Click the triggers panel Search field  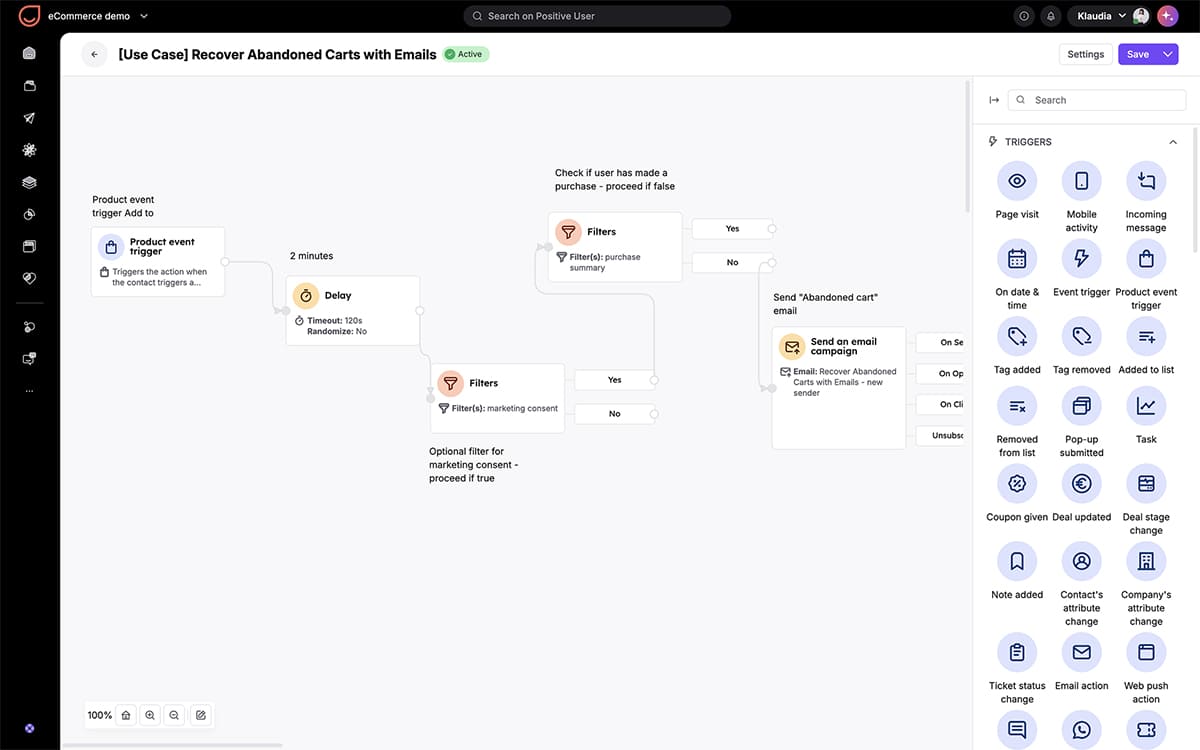pyautogui.click(x=1097, y=100)
